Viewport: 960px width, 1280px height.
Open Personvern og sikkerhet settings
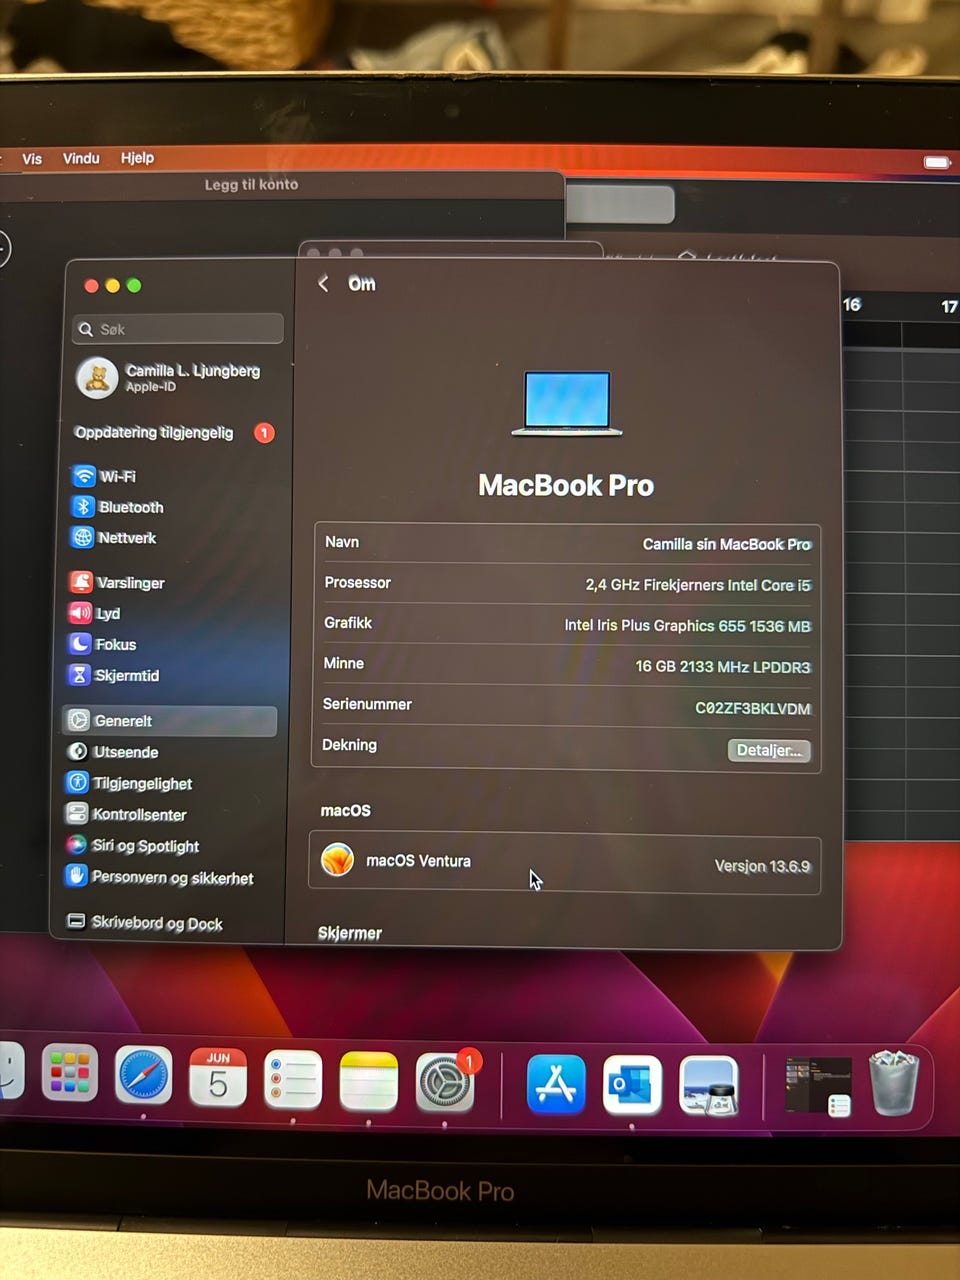[x=159, y=877]
